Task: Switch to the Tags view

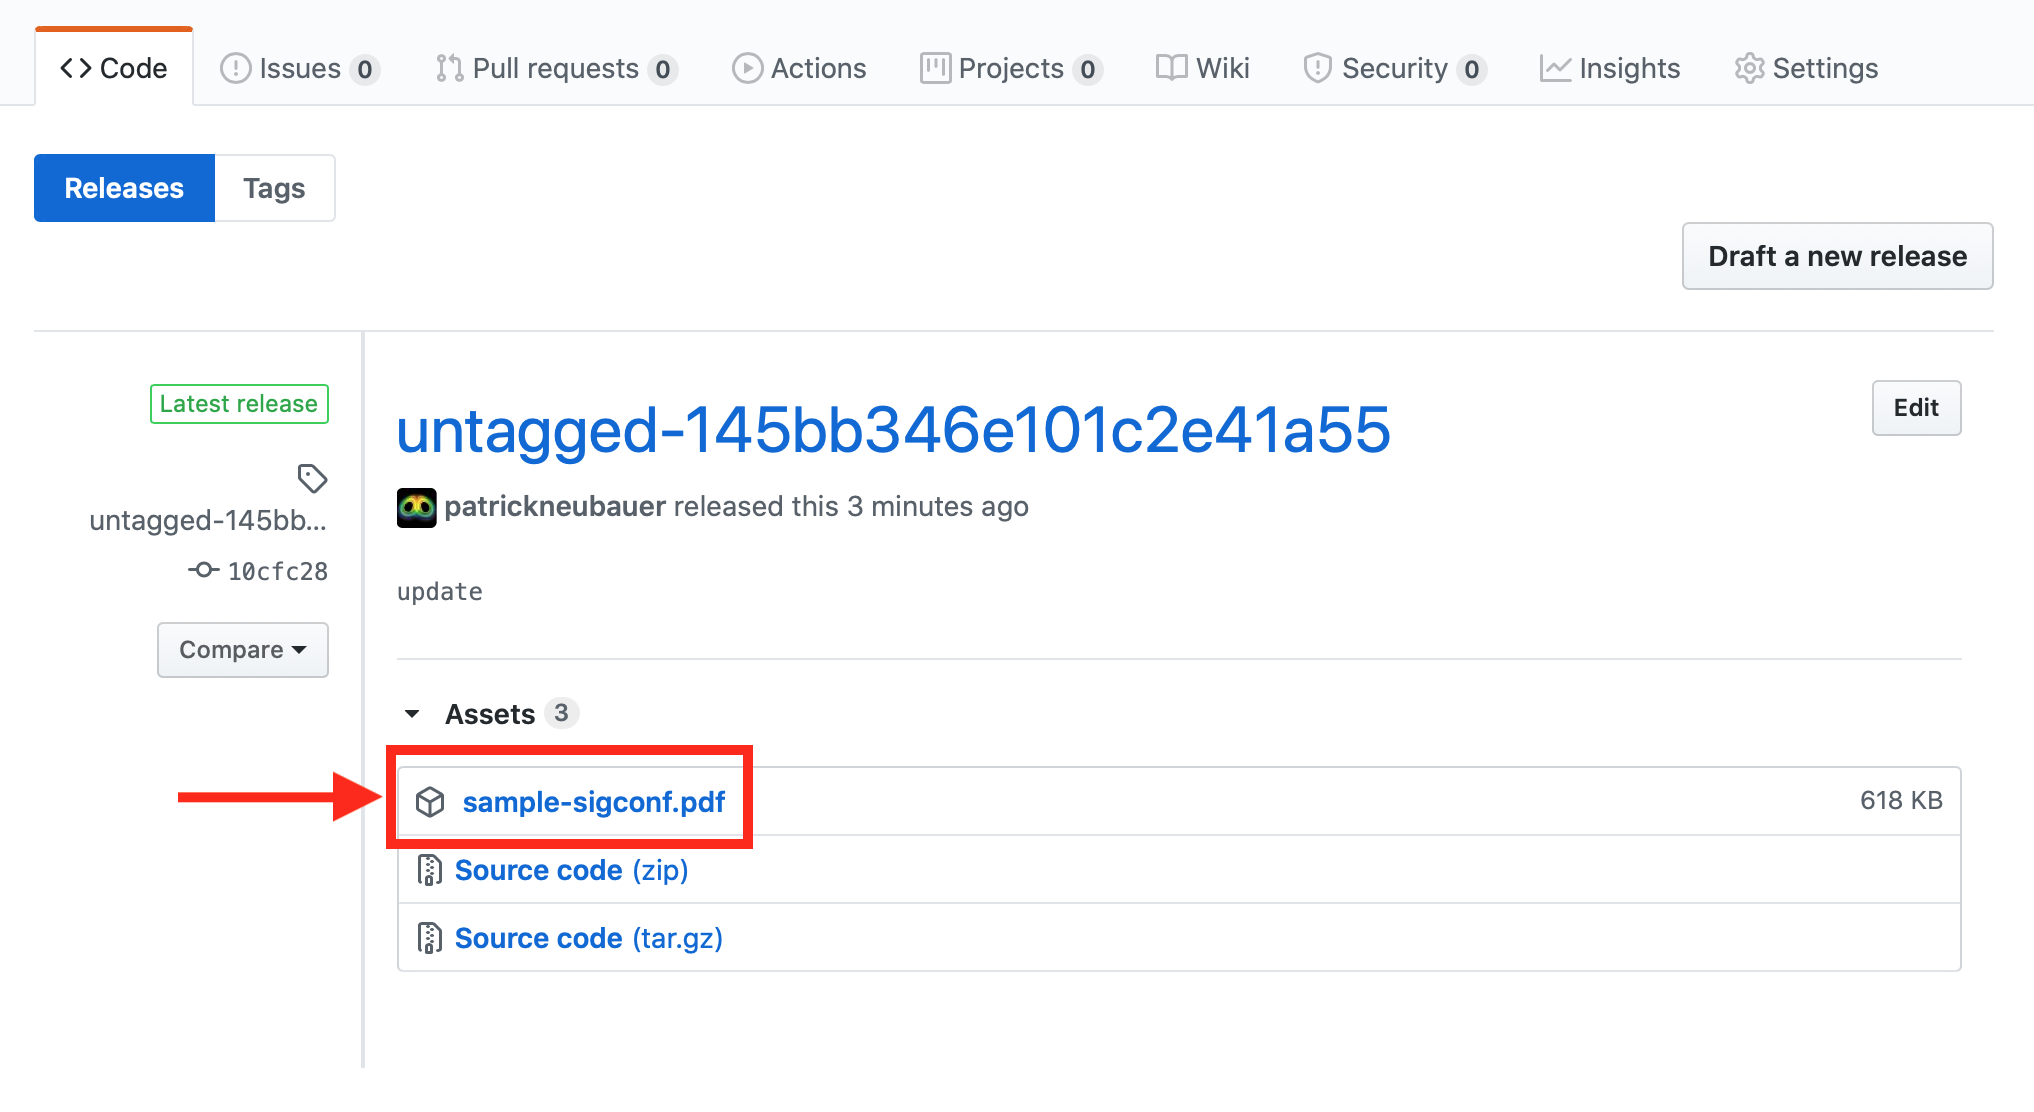Action: click(274, 188)
